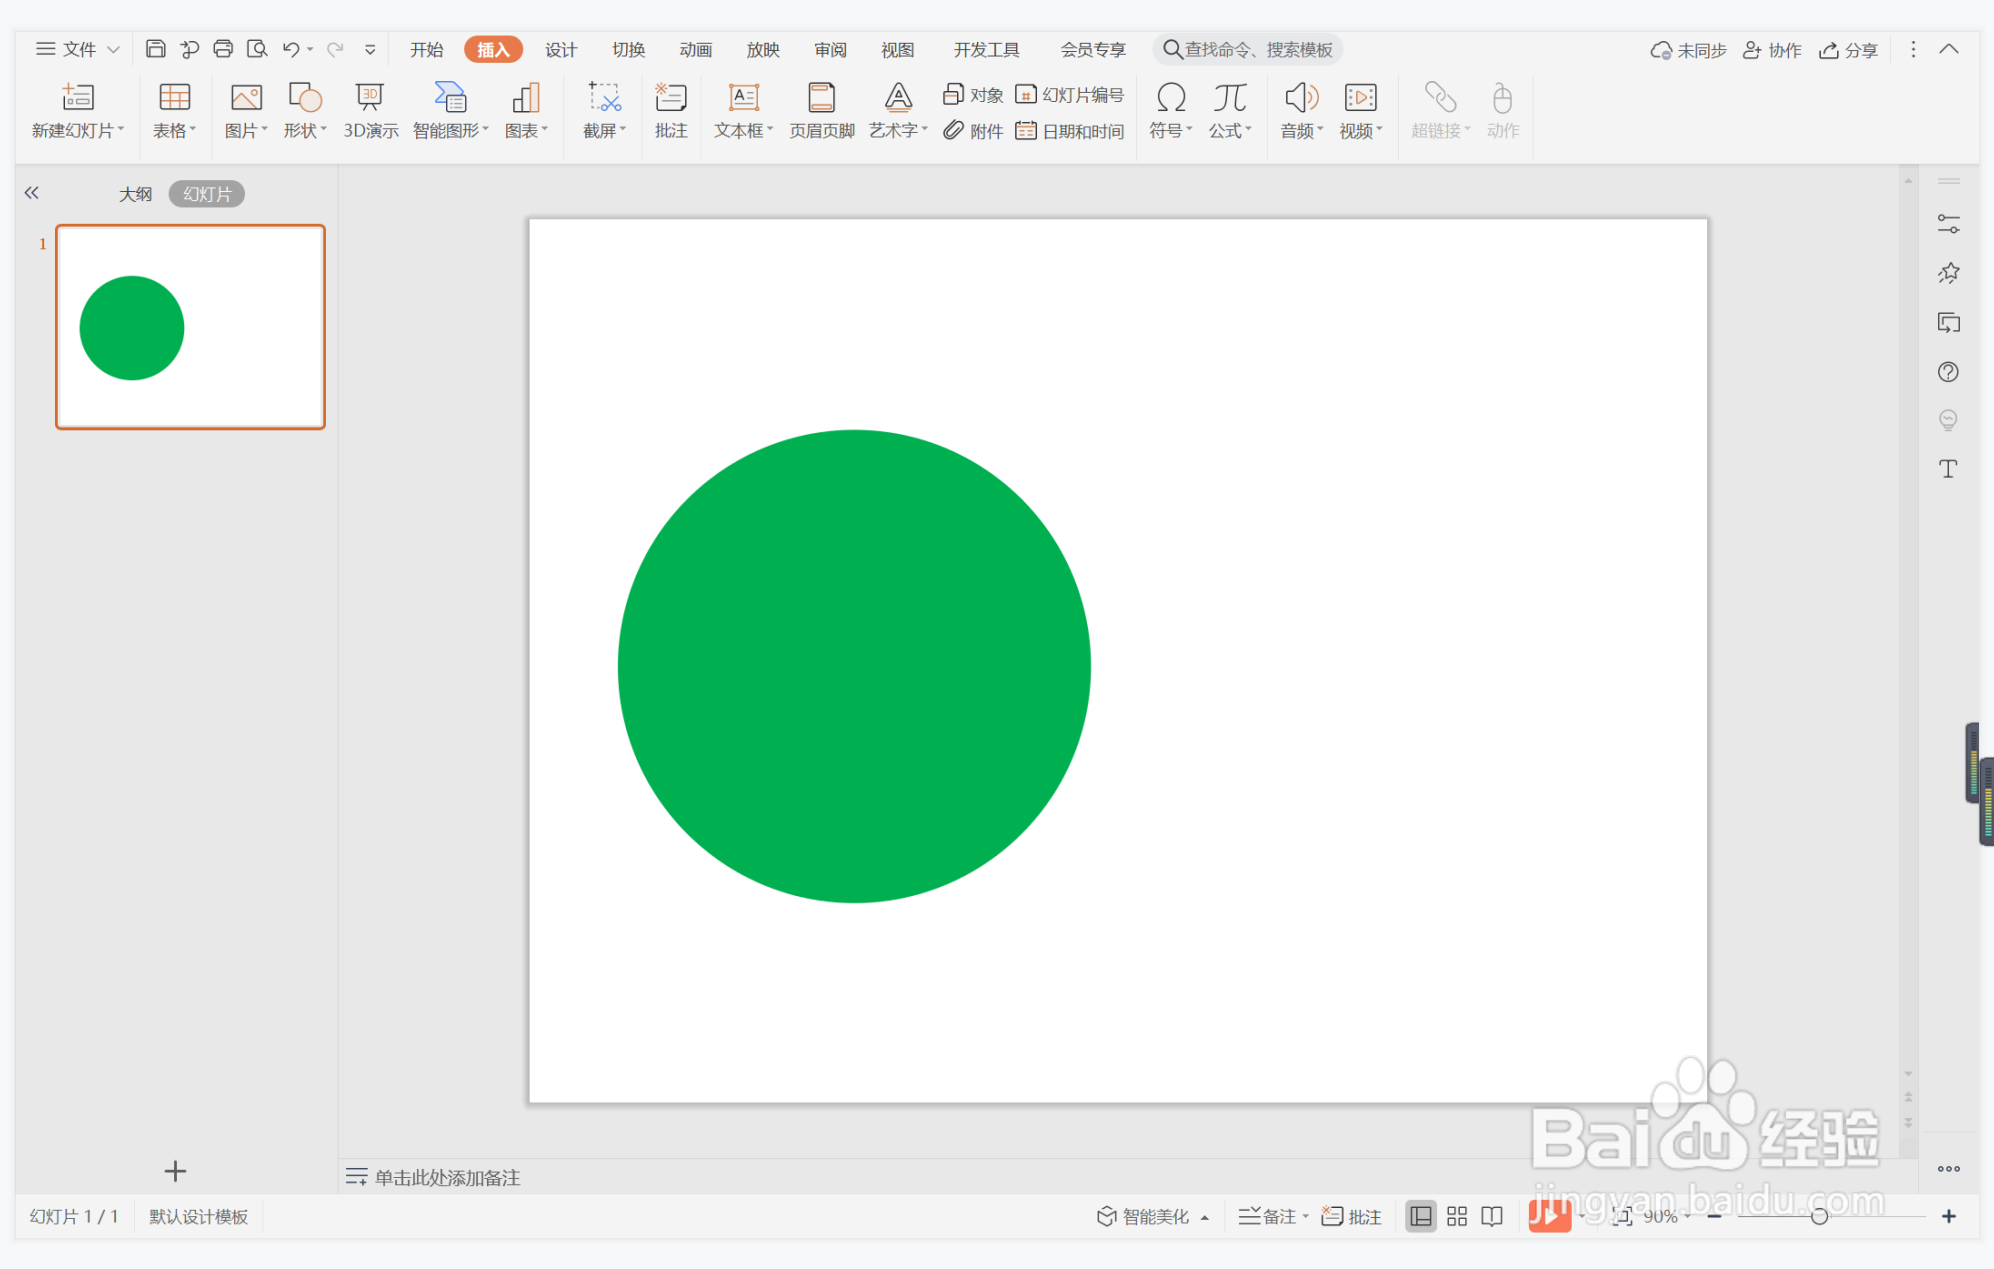Screen dimensions: 1994x1269
Task: Open the 审阅 review tab
Action: point(830,50)
